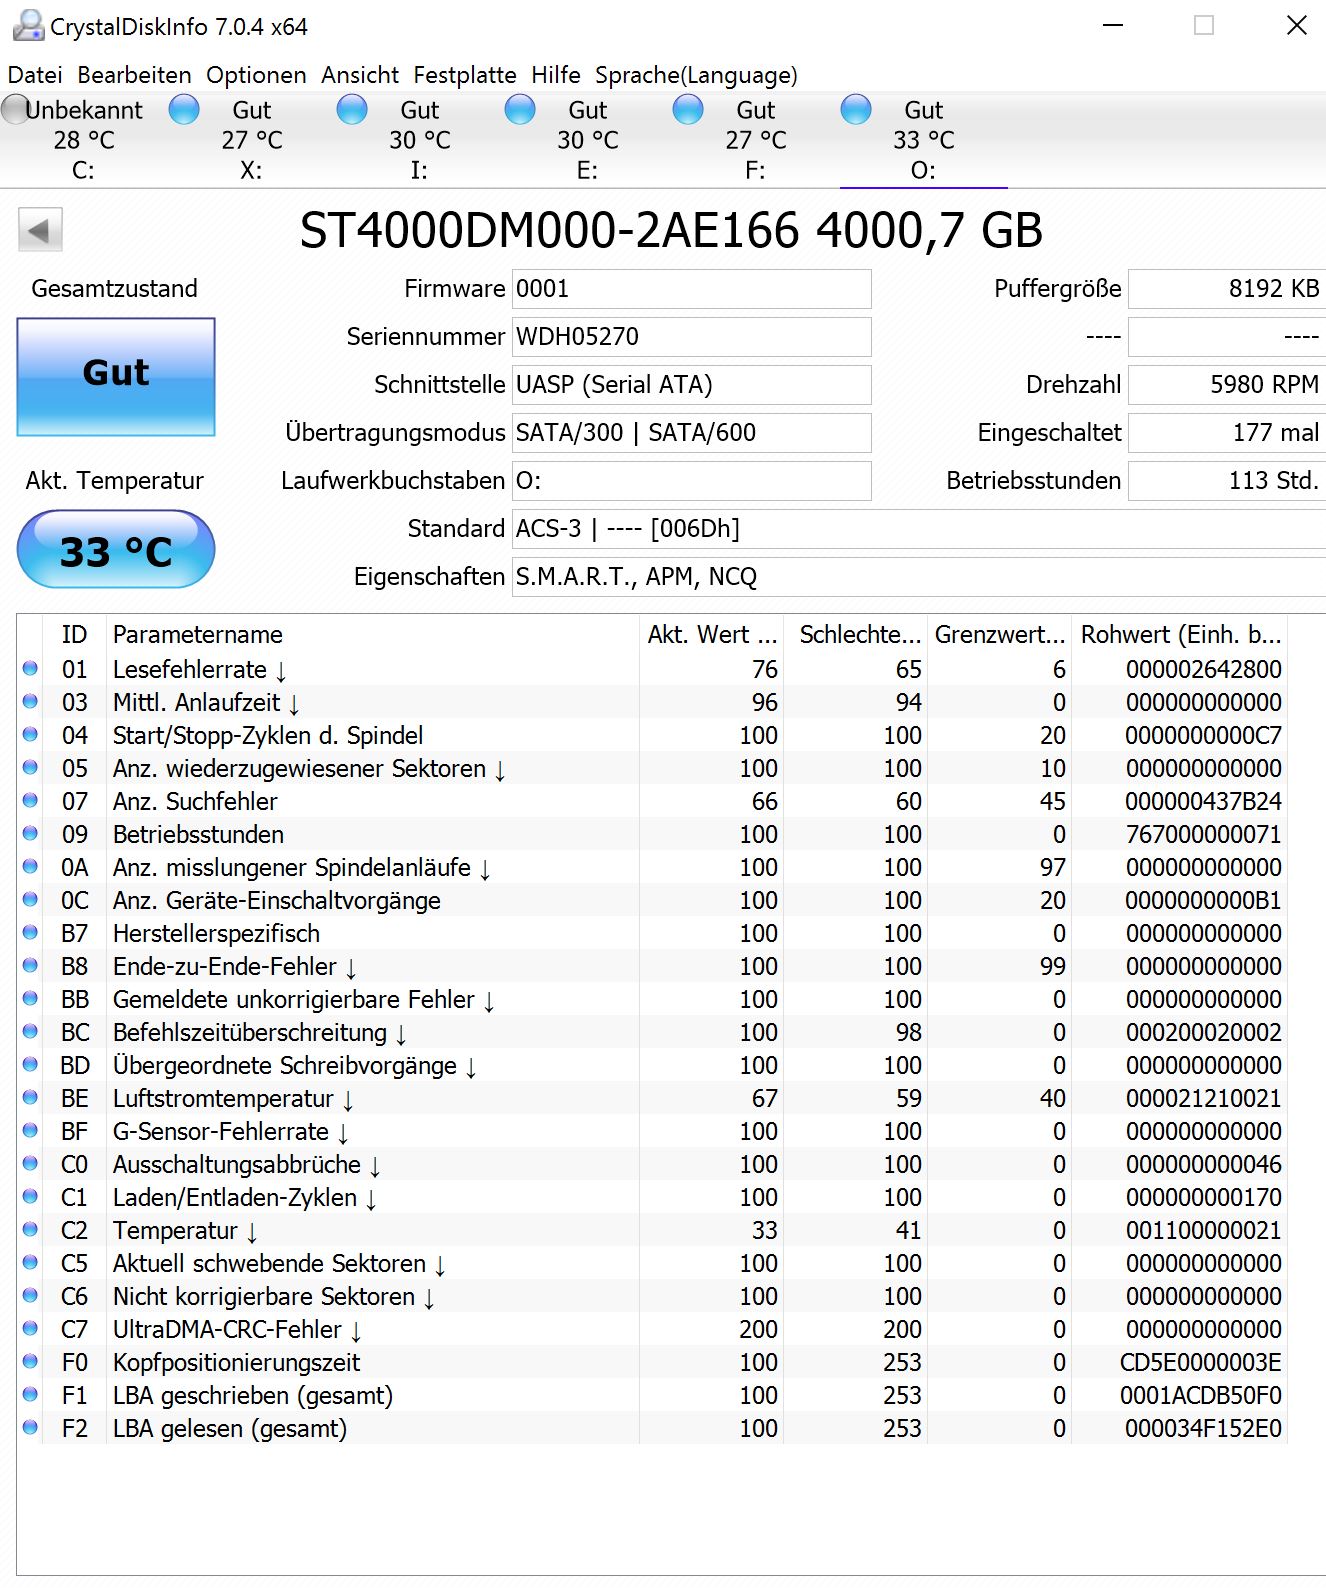Click the Akt. Wert column header
The width and height of the screenshot is (1326, 1588).
(711, 635)
